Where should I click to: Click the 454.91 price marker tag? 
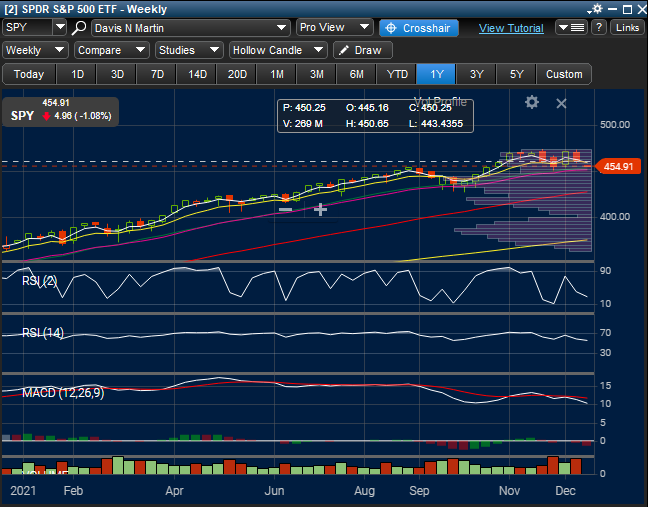618,167
